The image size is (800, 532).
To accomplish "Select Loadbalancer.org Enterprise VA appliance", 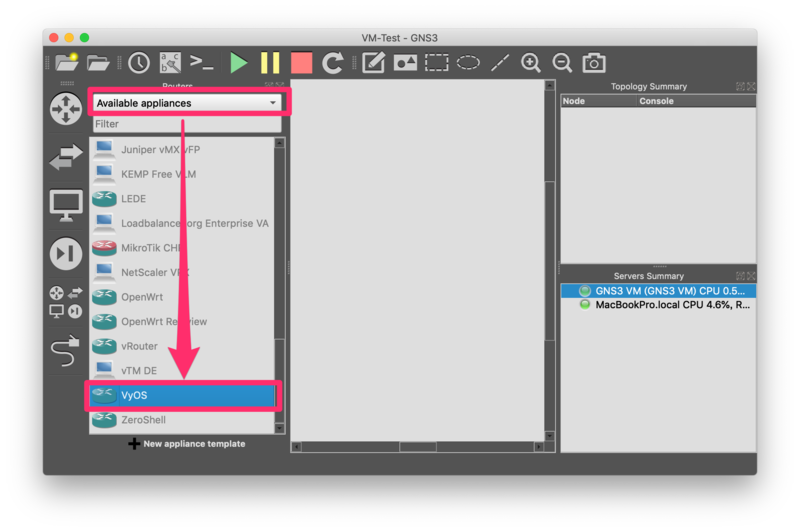I will click(182, 223).
